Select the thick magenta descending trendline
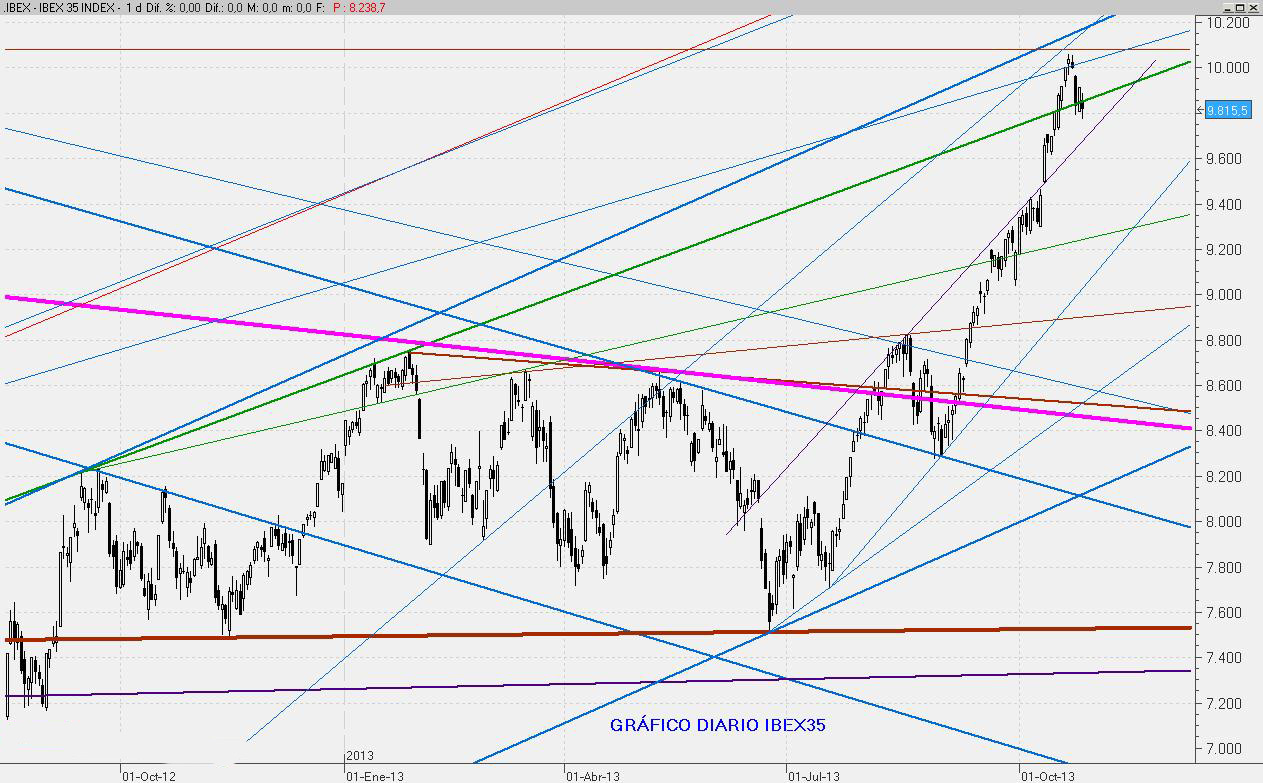The height and width of the screenshot is (783, 1263). [x=300, y=326]
